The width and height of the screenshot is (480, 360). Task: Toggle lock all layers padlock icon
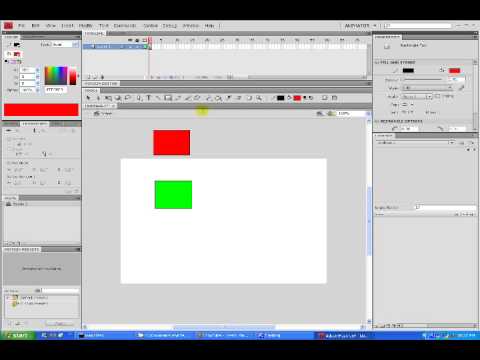pyautogui.click(x=137, y=40)
